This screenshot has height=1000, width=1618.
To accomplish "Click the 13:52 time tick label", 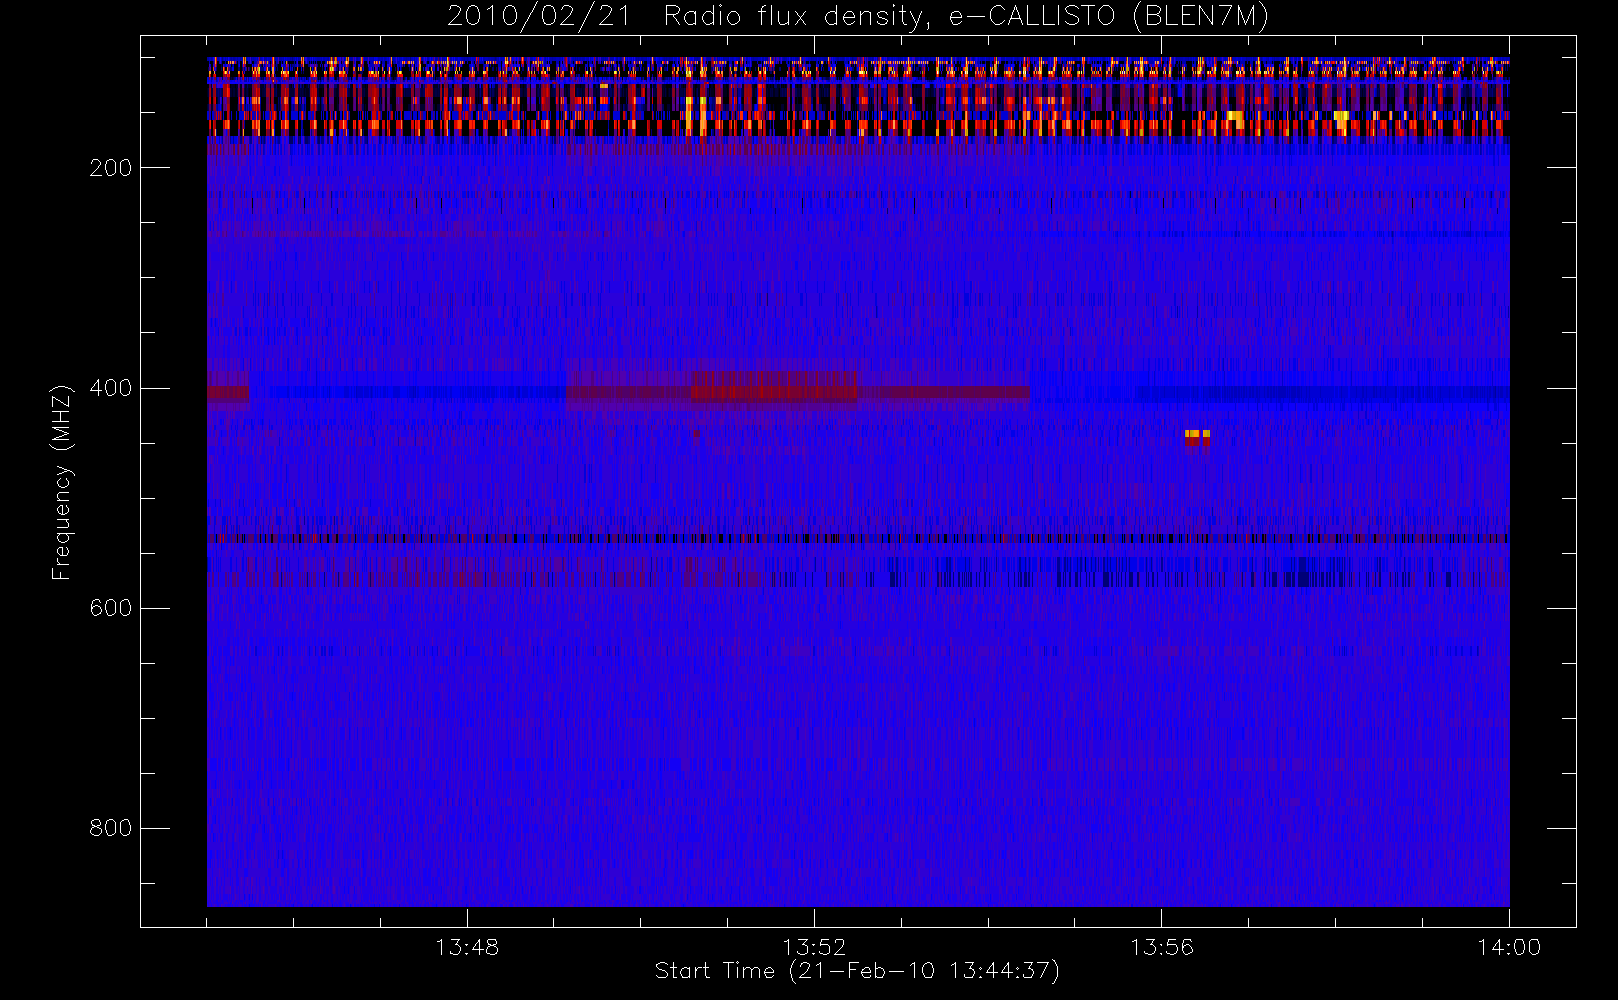I will click(x=814, y=947).
